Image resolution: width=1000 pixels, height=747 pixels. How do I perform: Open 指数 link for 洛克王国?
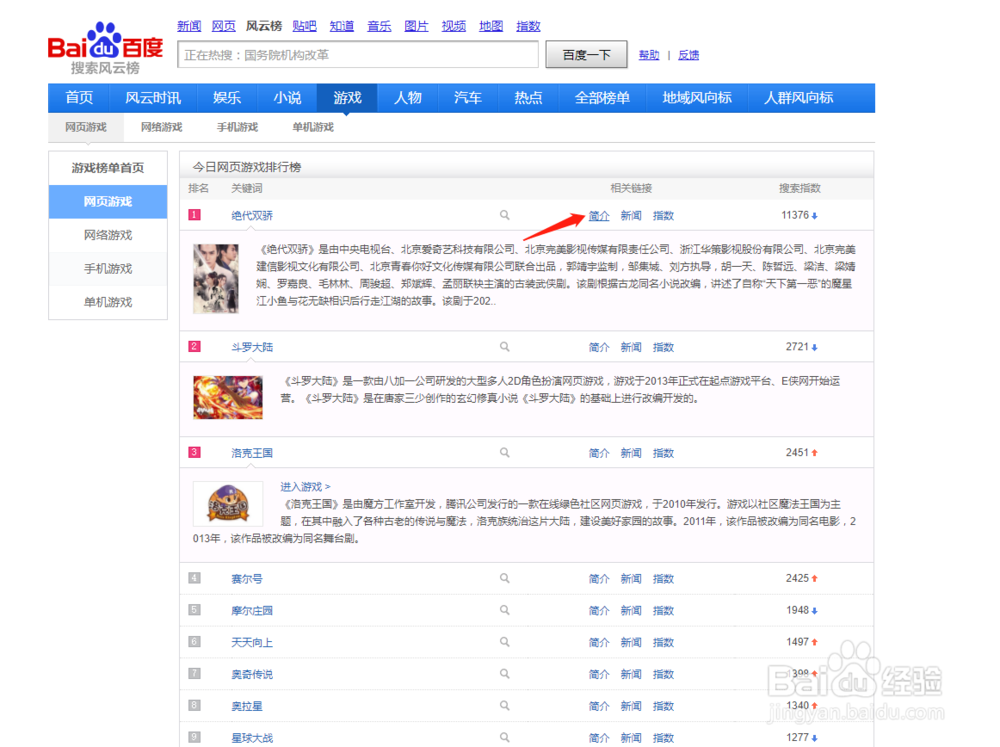coord(663,453)
